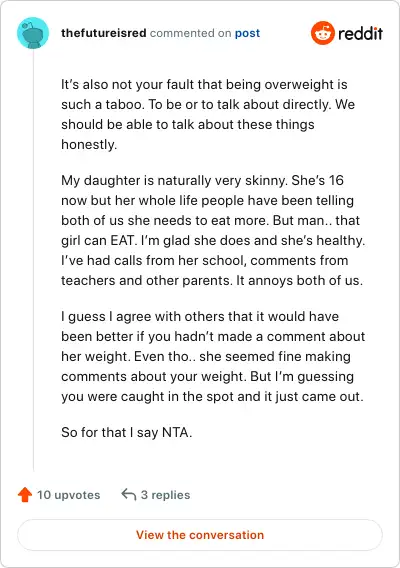
Task: Select the "10 upvotes" count label
Action: pos(68,495)
